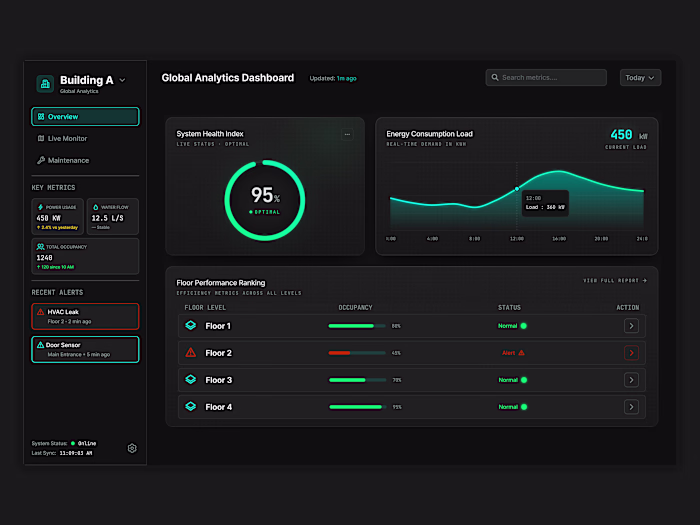Screen dimensions: 700x525
Task: Click the Water Flow droplet icon
Action: (95, 207)
